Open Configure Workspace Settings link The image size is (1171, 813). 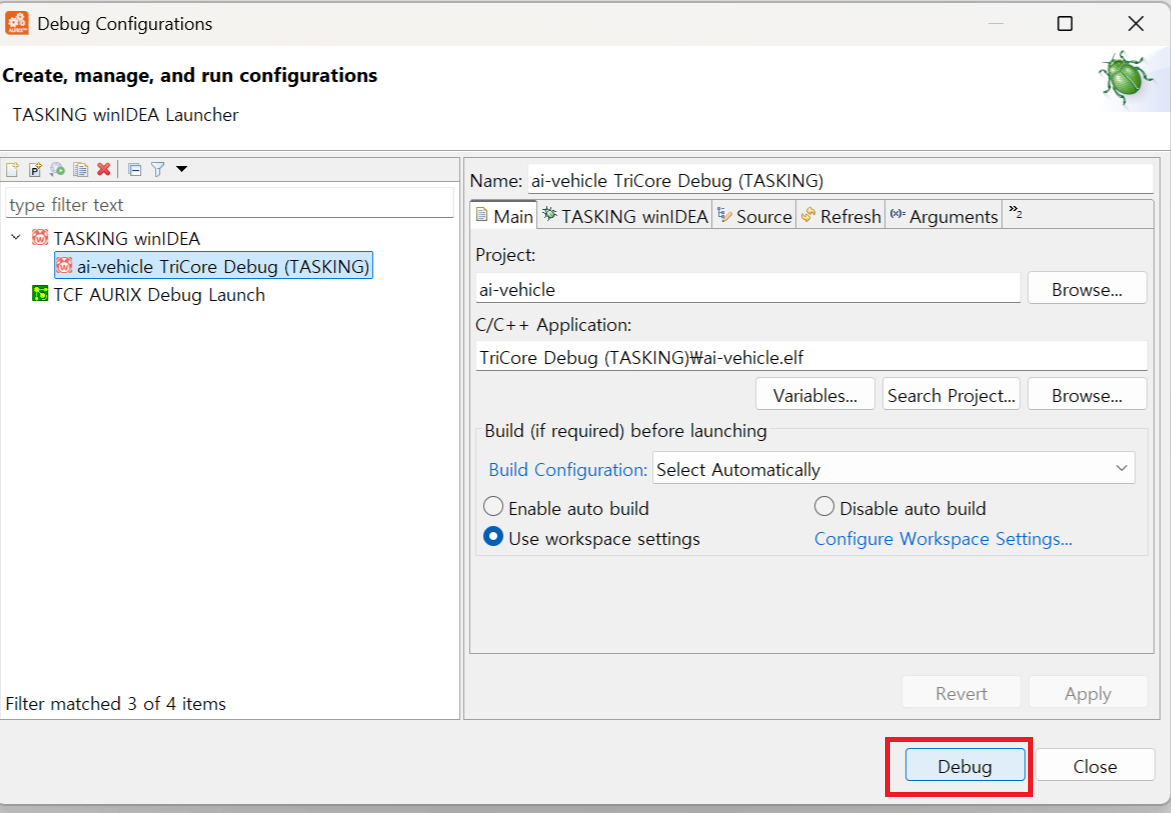pyautogui.click(x=942, y=538)
